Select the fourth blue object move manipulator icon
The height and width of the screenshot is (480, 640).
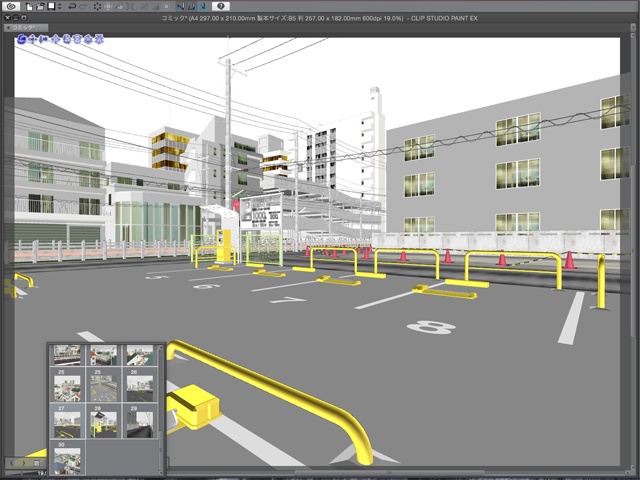click(x=56, y=39)
